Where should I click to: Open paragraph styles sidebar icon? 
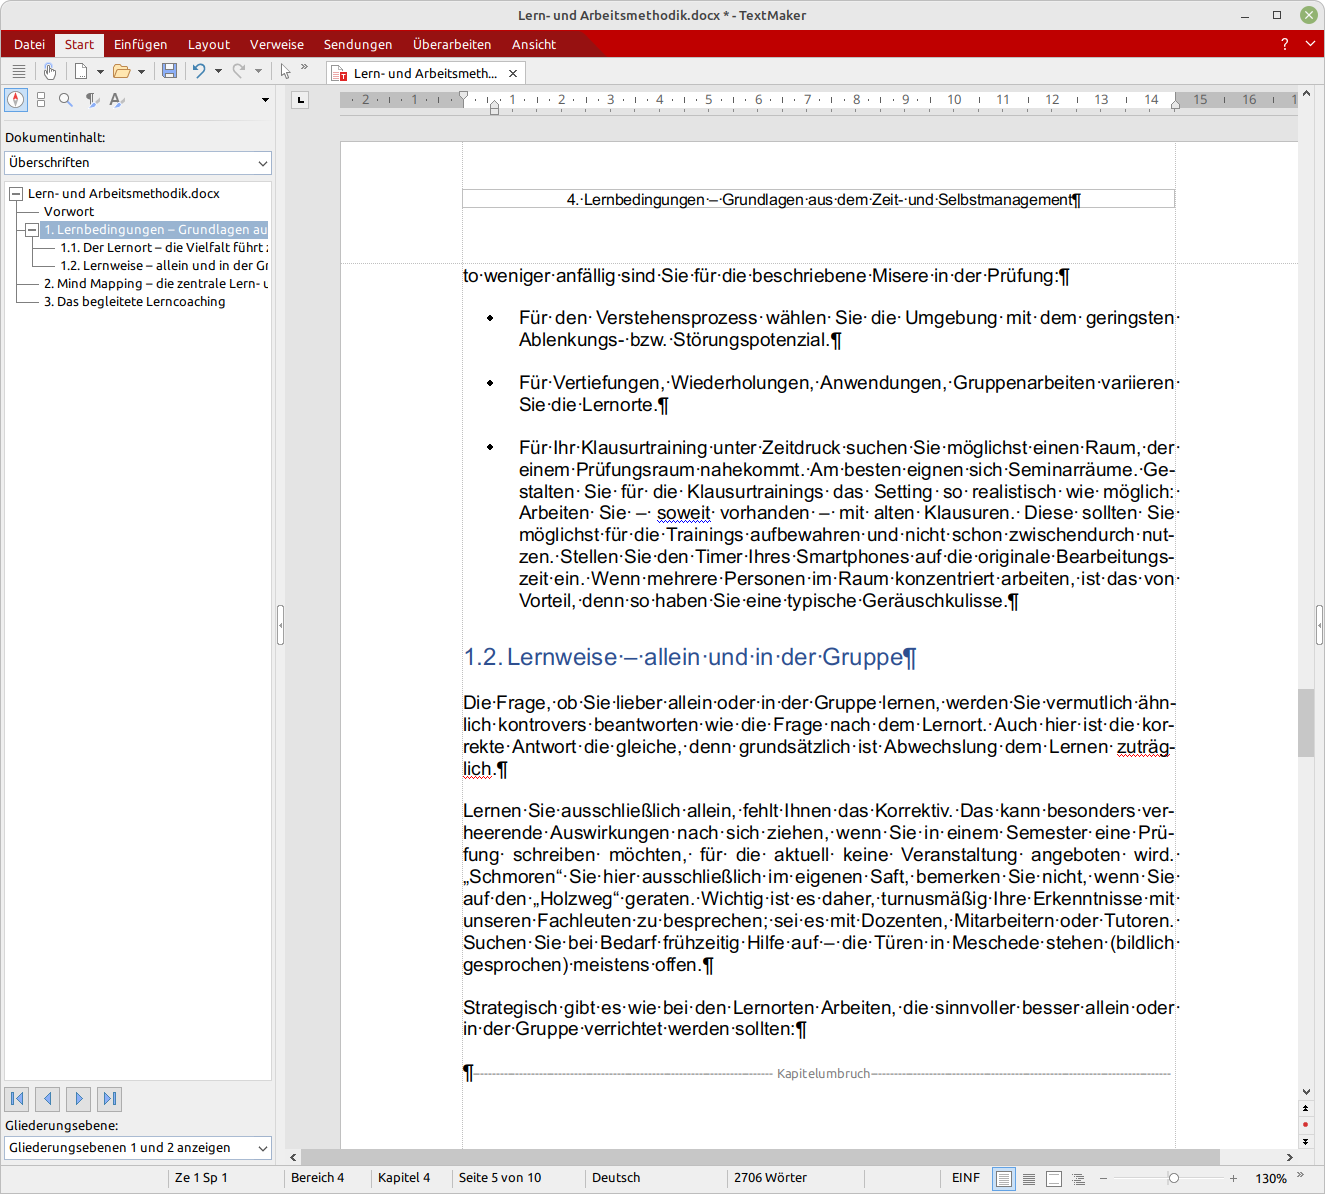pos(92,100)
